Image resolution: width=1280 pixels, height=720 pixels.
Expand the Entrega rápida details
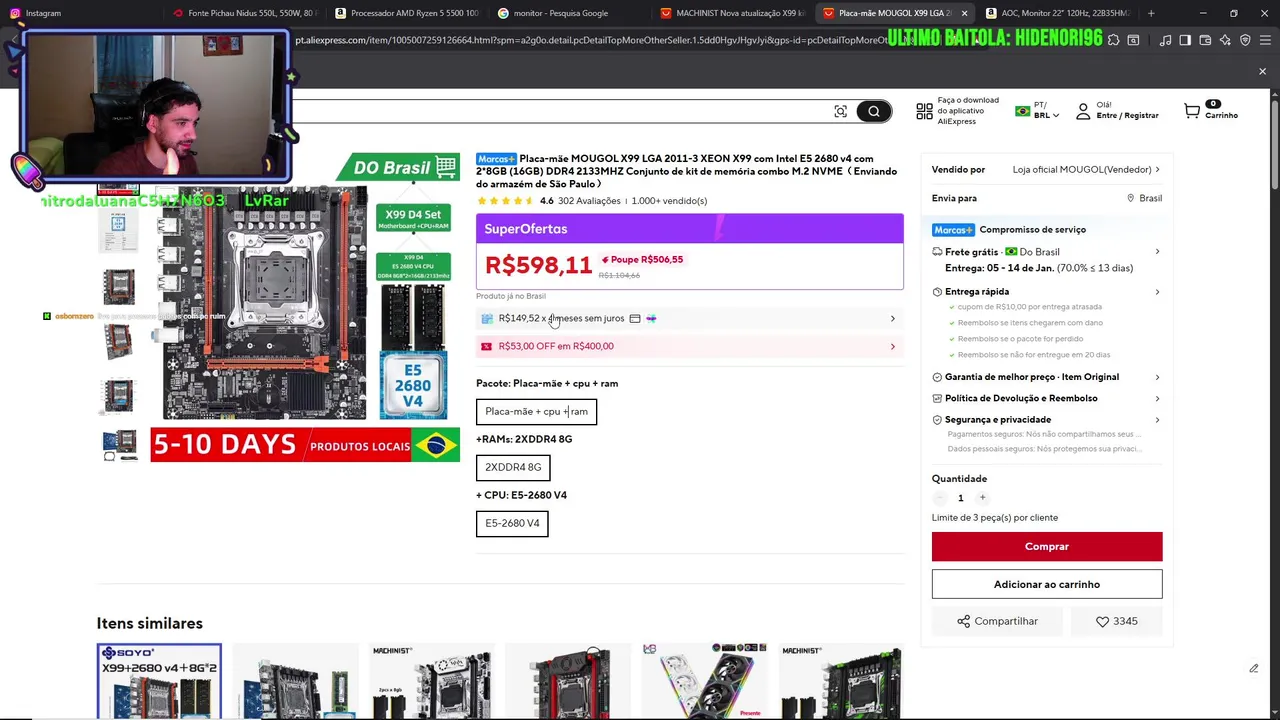(x=1047, y=292)
